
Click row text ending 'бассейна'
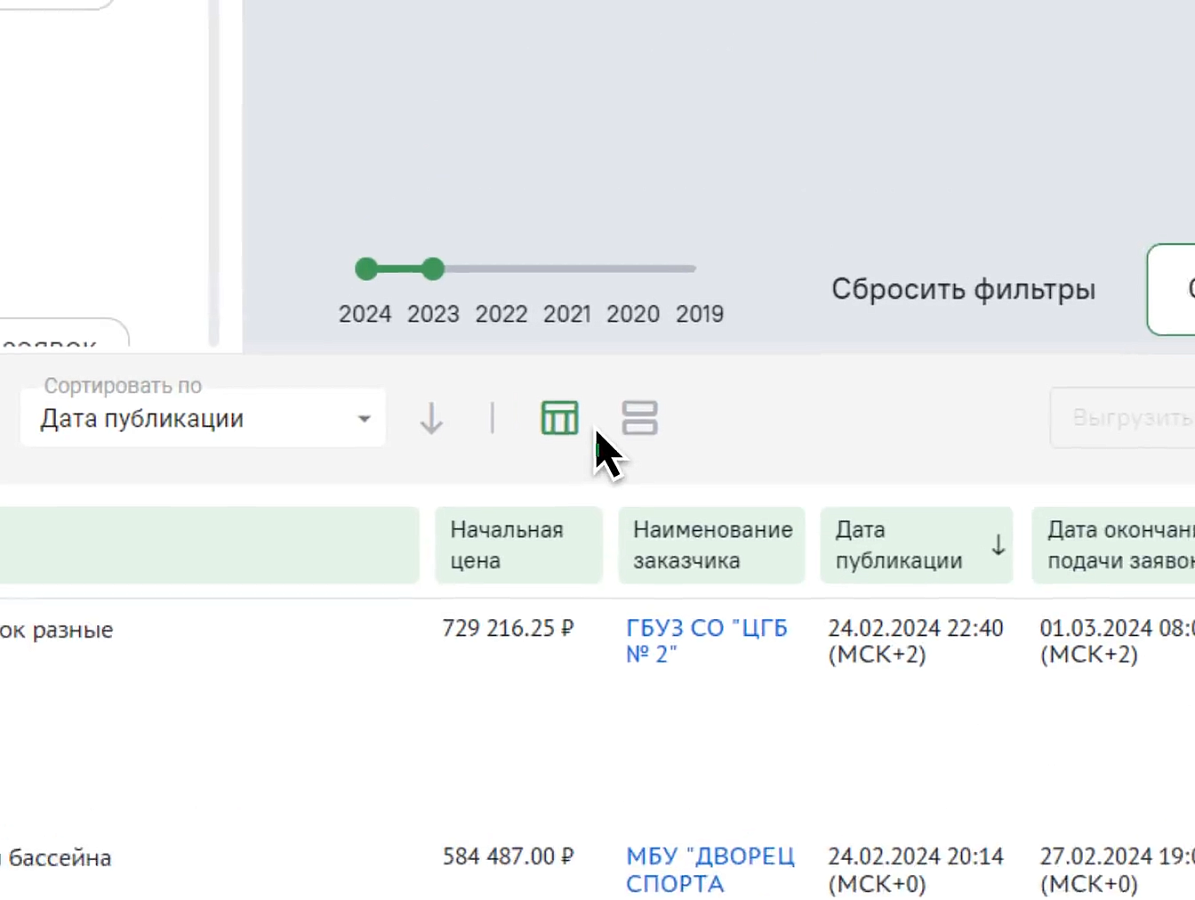56,858
